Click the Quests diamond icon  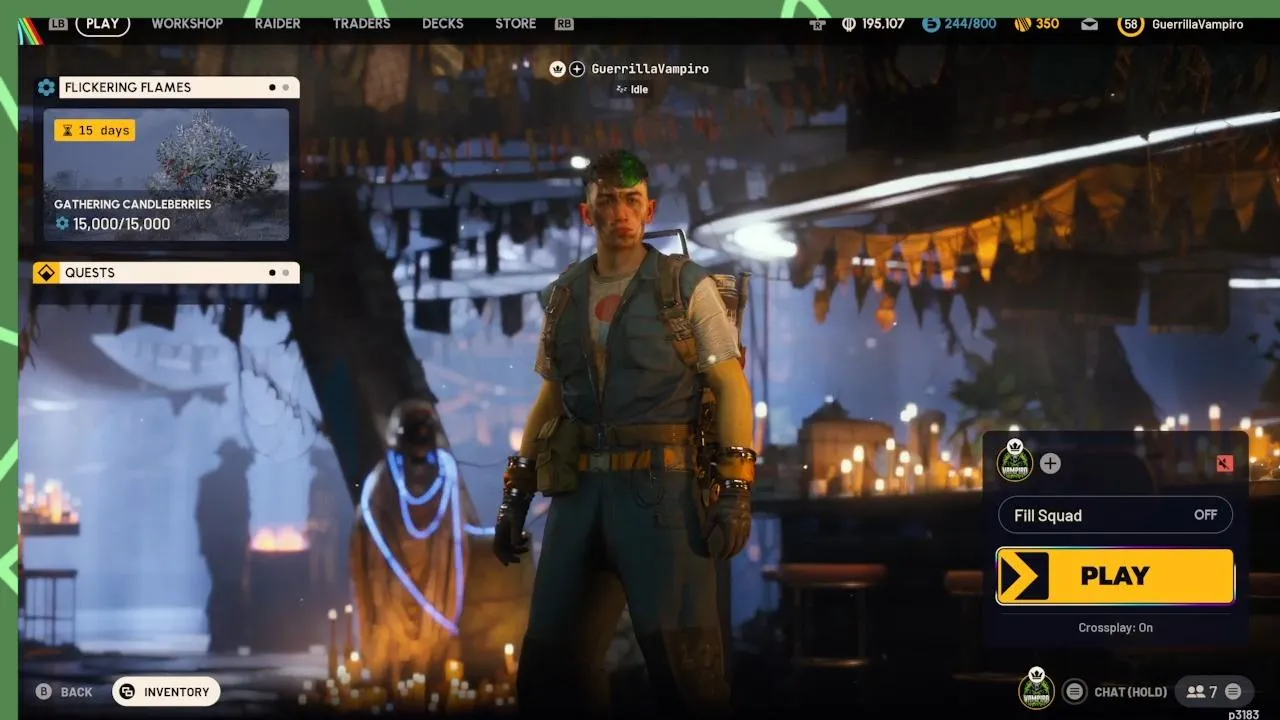click(x=46, y=272)
